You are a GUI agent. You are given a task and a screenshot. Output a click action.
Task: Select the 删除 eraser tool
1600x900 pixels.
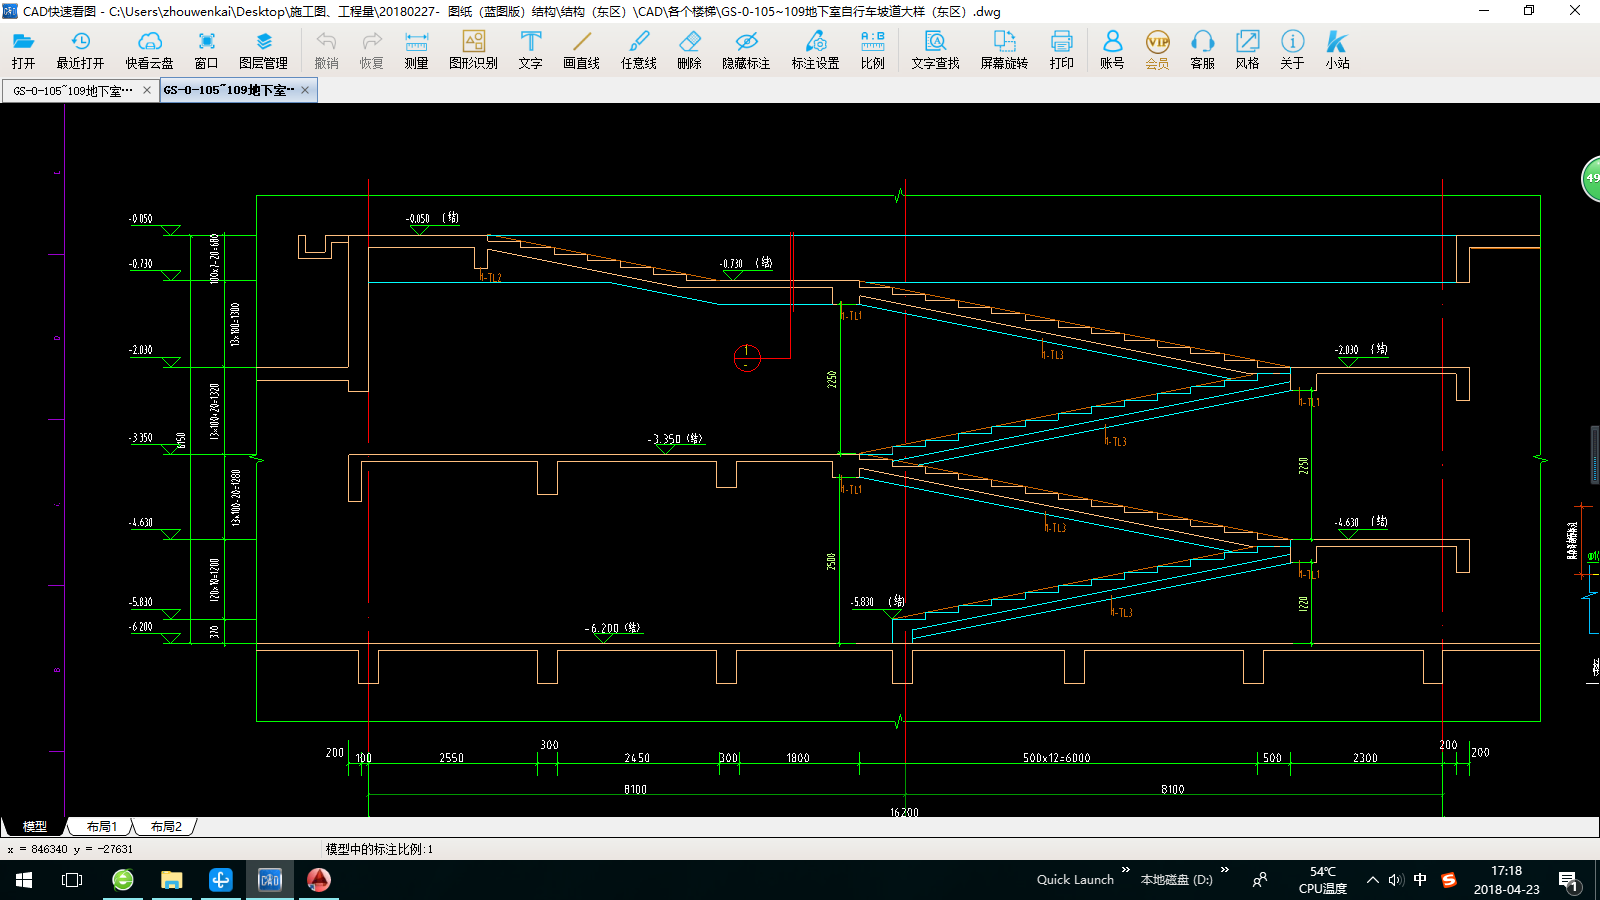689,50
